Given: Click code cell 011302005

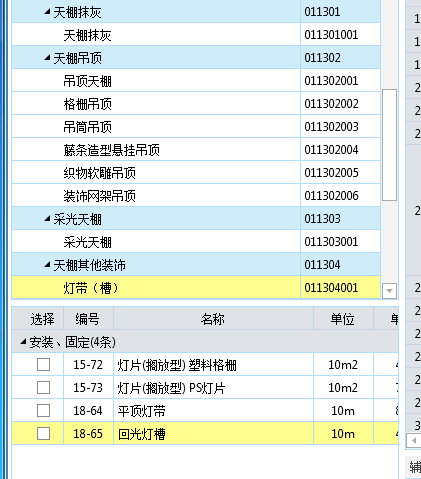Looking at the screenshot, I should [x=340, y=173].
